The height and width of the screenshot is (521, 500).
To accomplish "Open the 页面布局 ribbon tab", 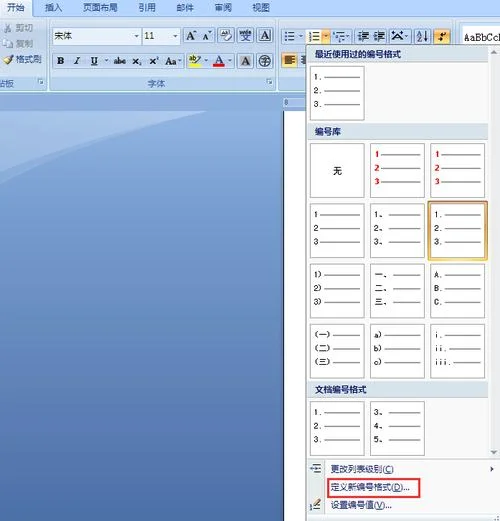I will pos(100,7).
